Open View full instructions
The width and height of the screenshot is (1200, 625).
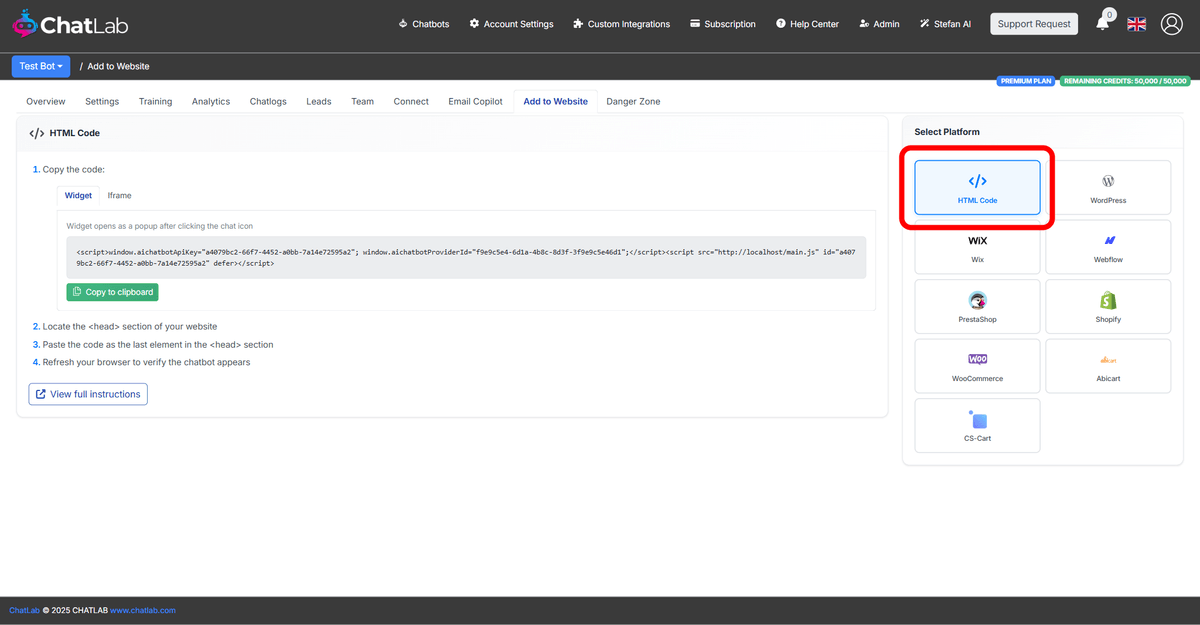click(x=87, y=394)
